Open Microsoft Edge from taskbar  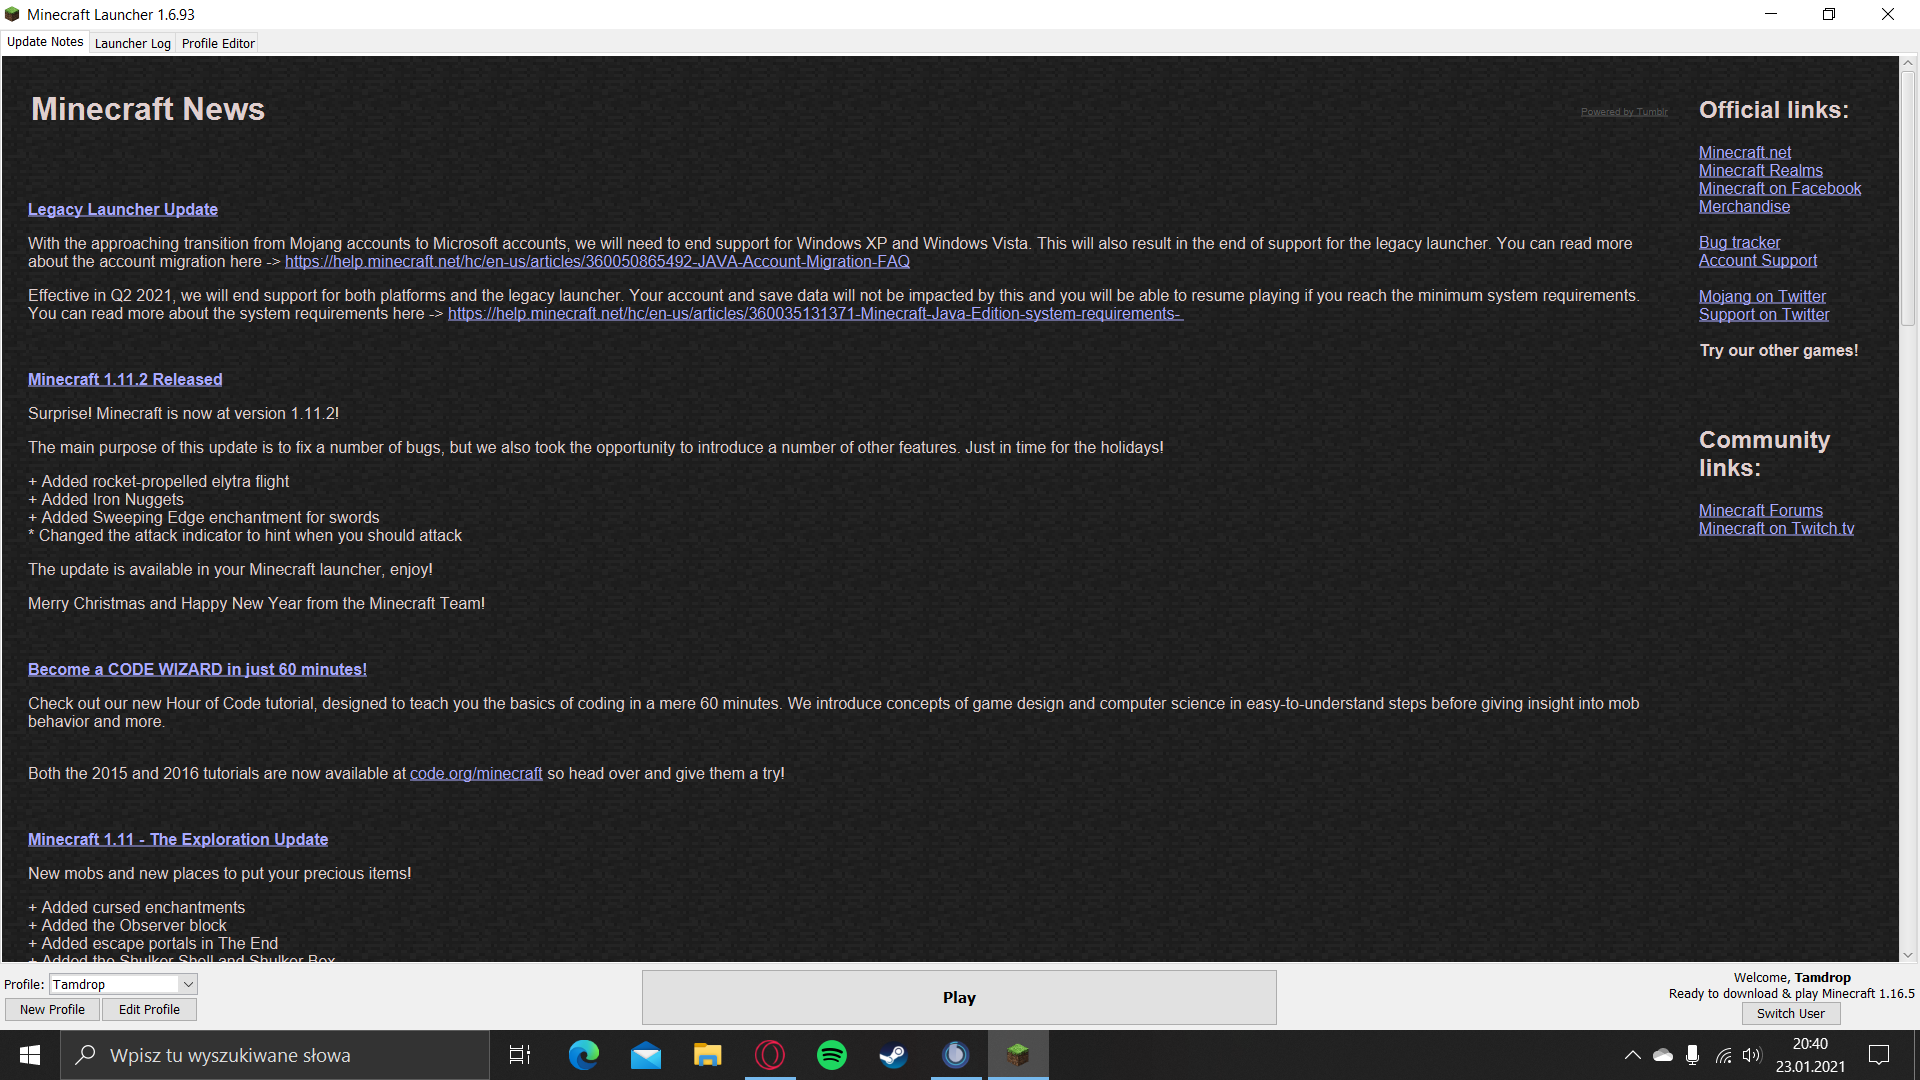point(583,1055)
